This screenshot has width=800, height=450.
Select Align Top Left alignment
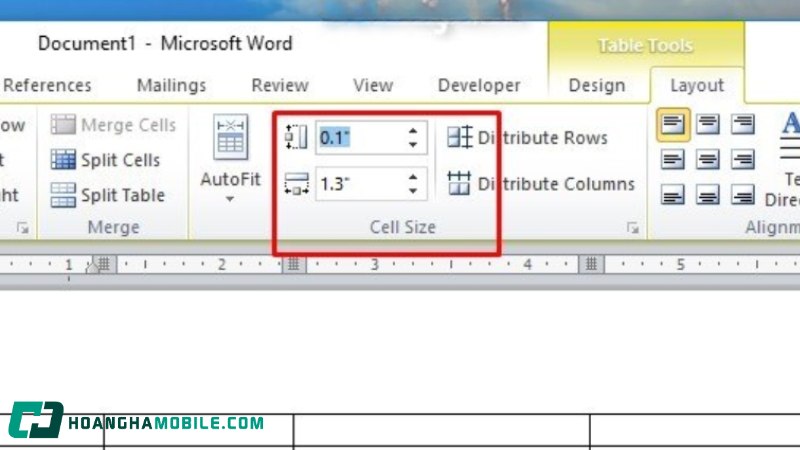pos(673,125)
